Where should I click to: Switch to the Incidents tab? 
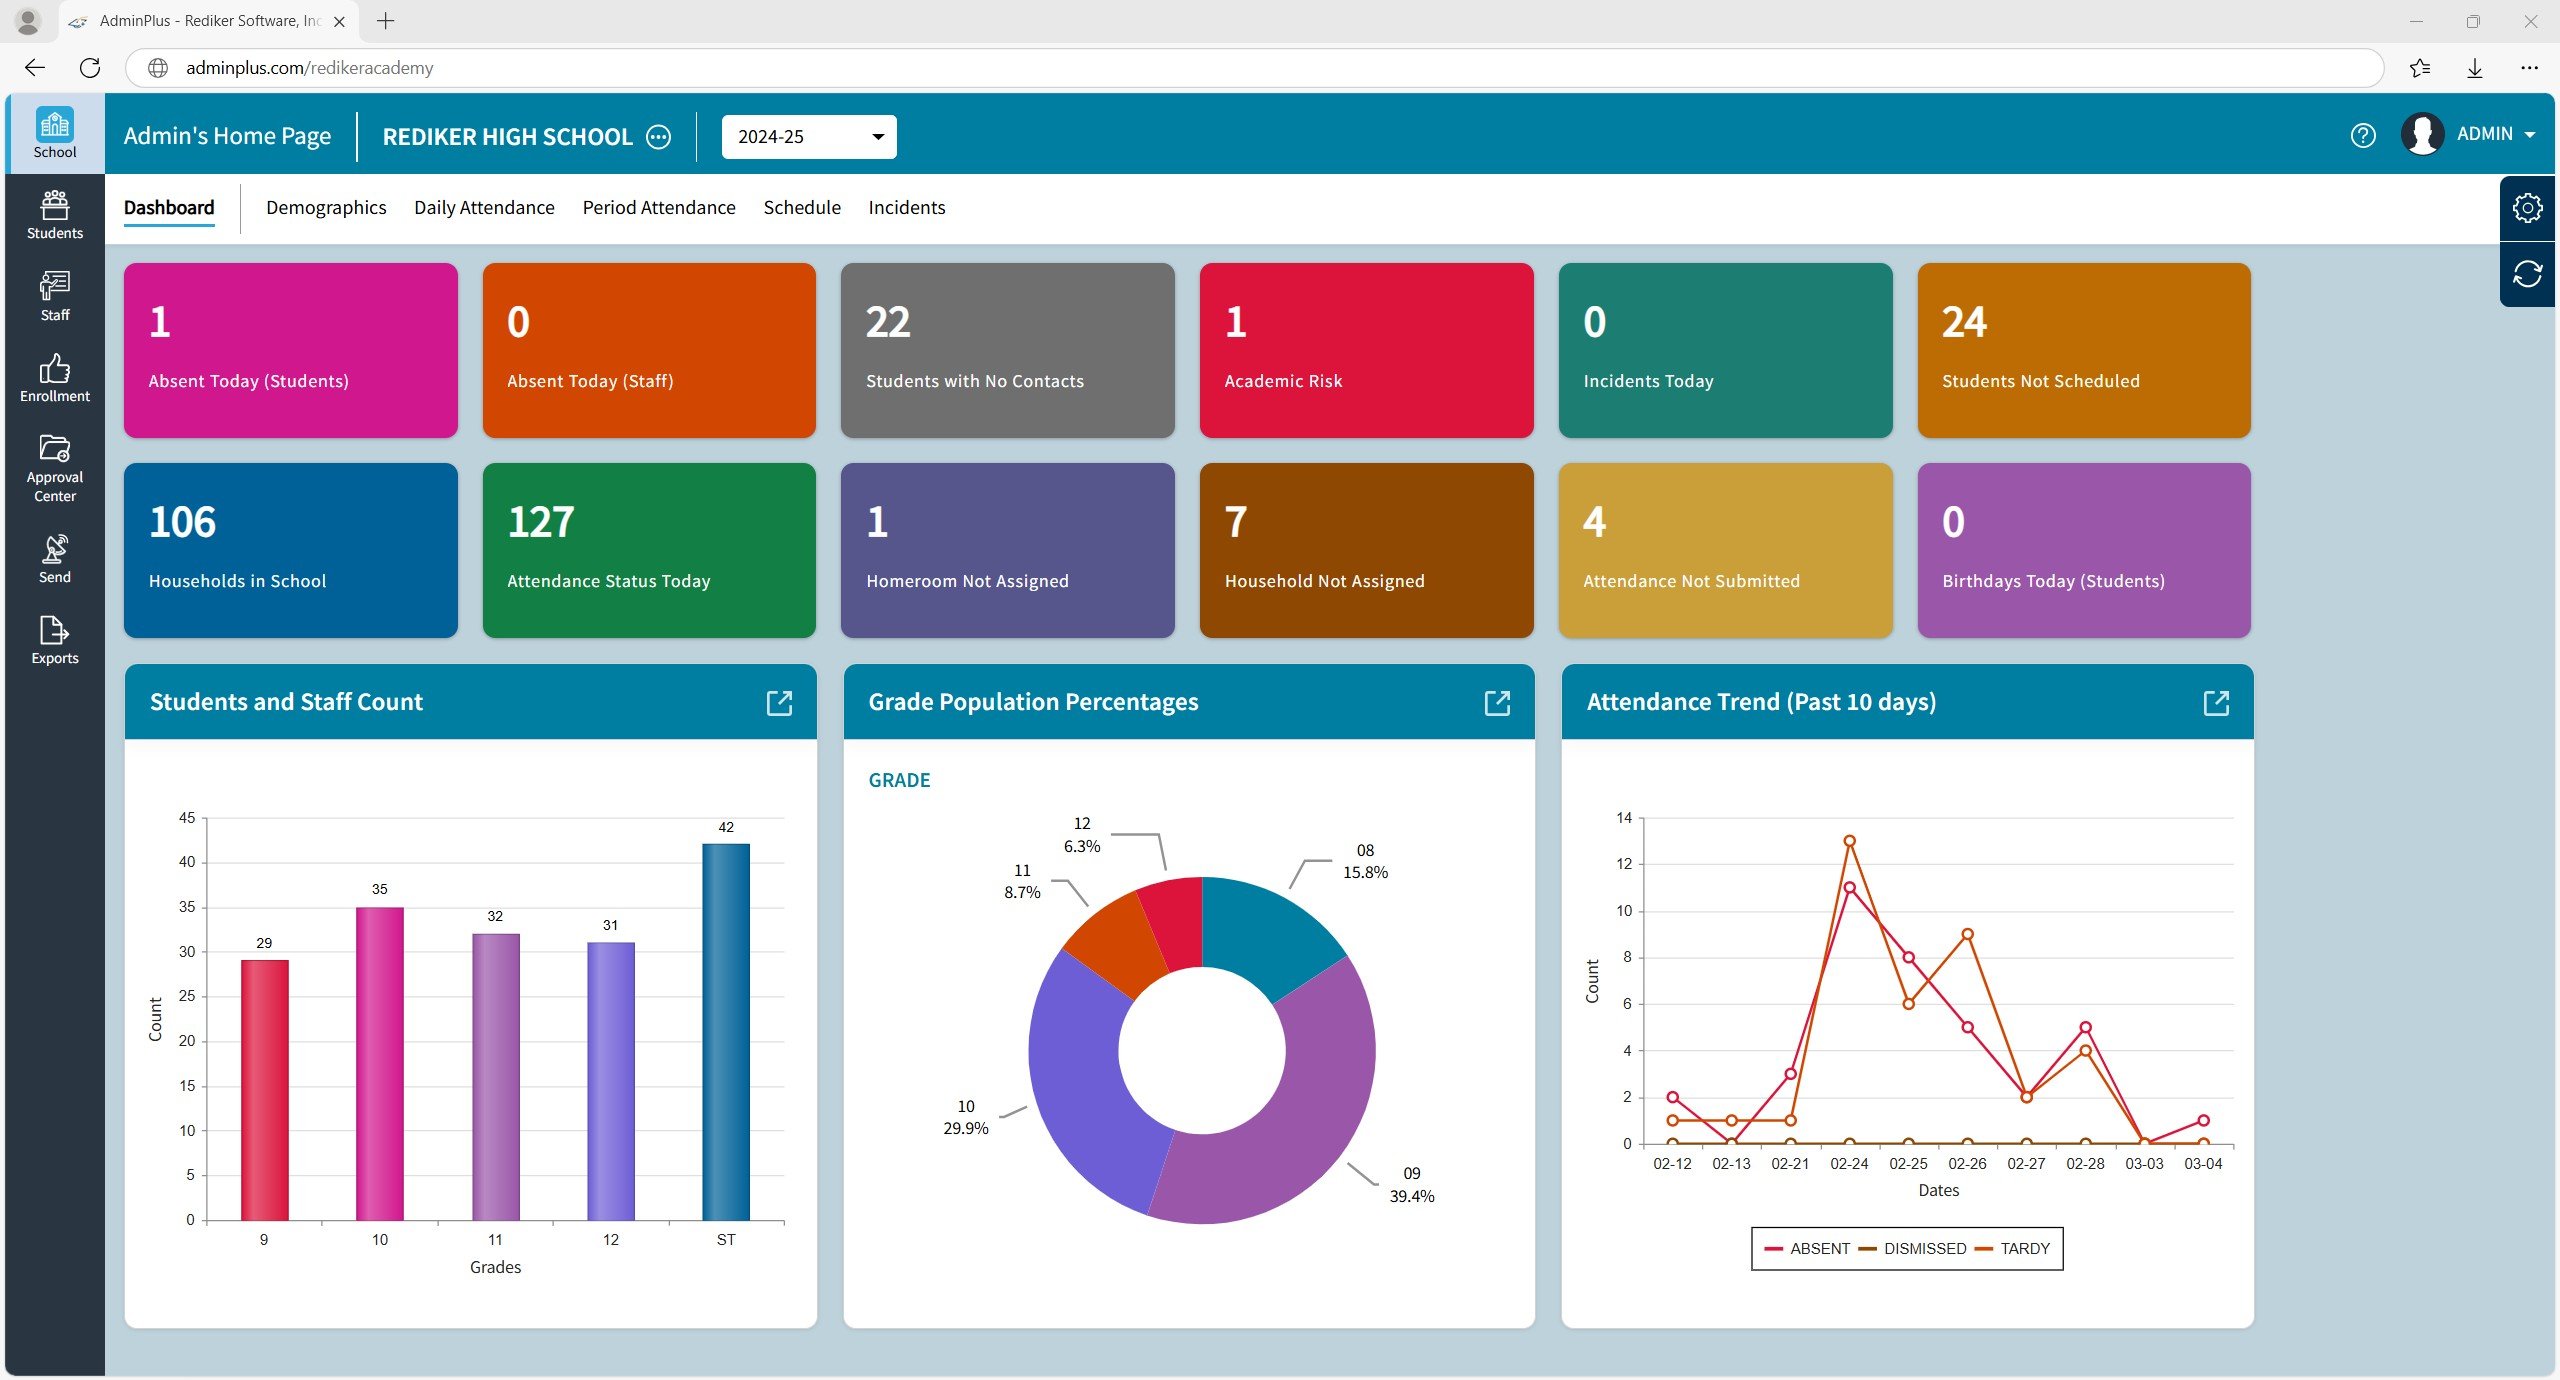906,208
